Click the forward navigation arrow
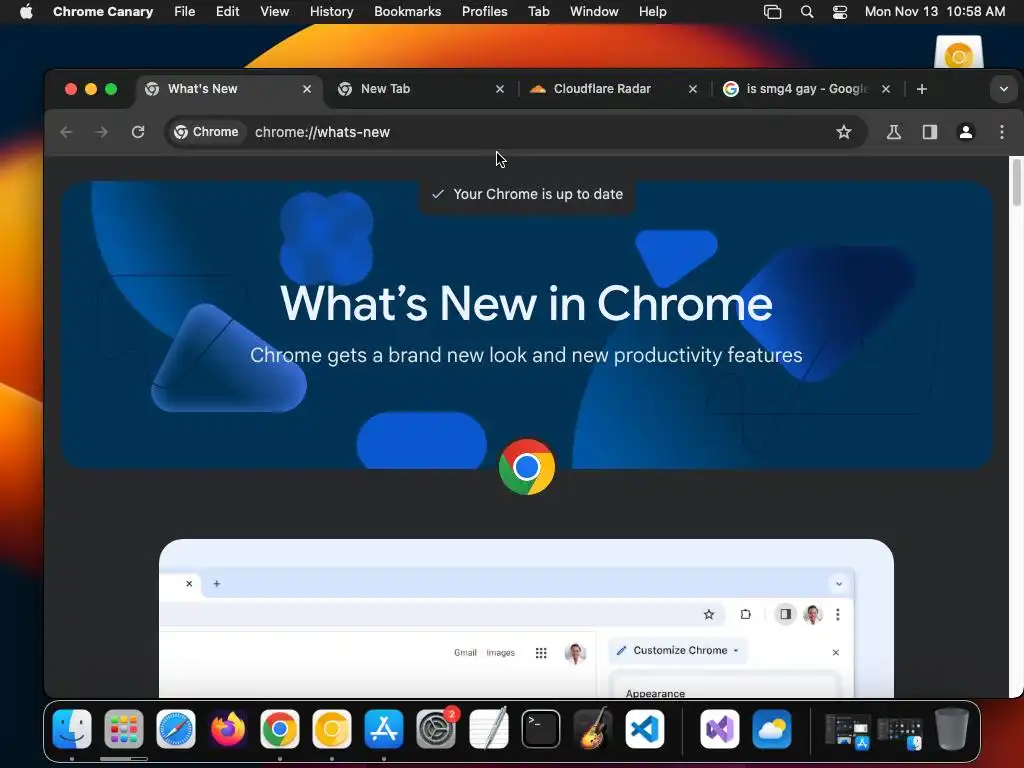This screenshot has height=768, width=1024. pos(101,132)
